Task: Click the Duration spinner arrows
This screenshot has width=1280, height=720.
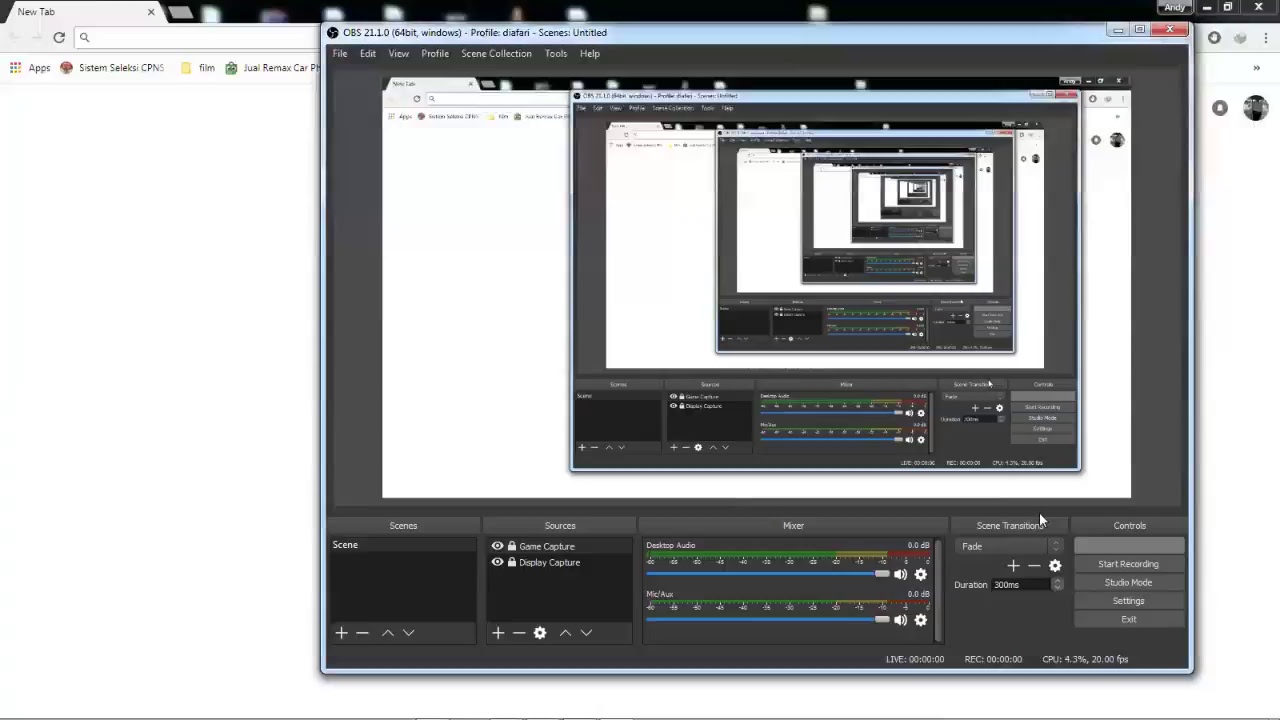Action: tap(1057, 585)
